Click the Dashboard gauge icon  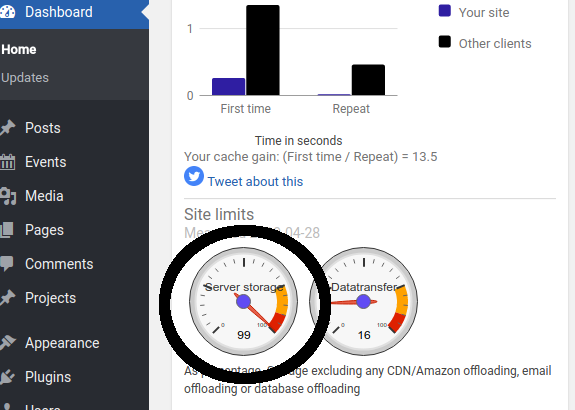[7, 12]
